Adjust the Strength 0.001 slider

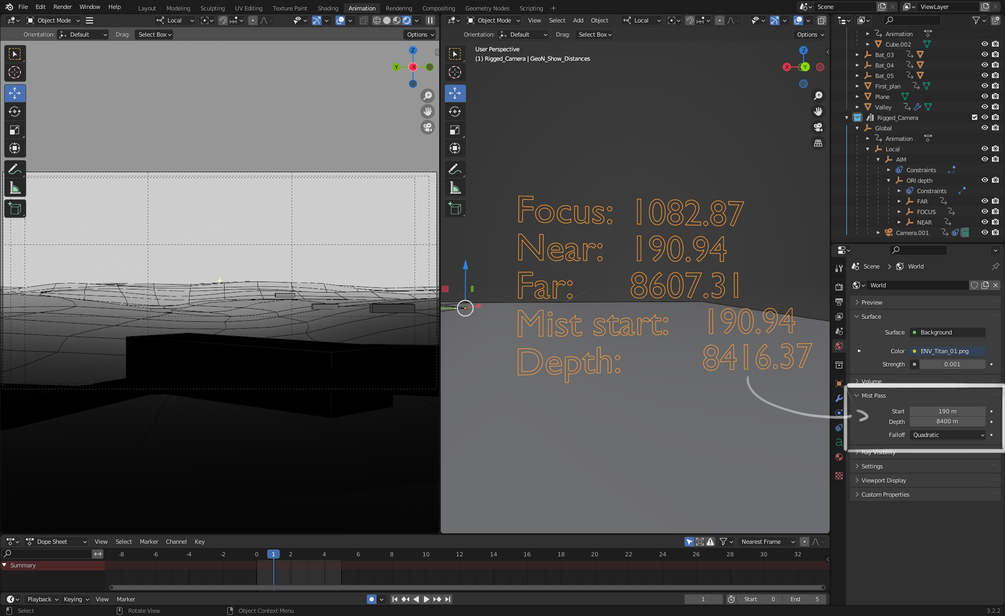tap(952, 364)
